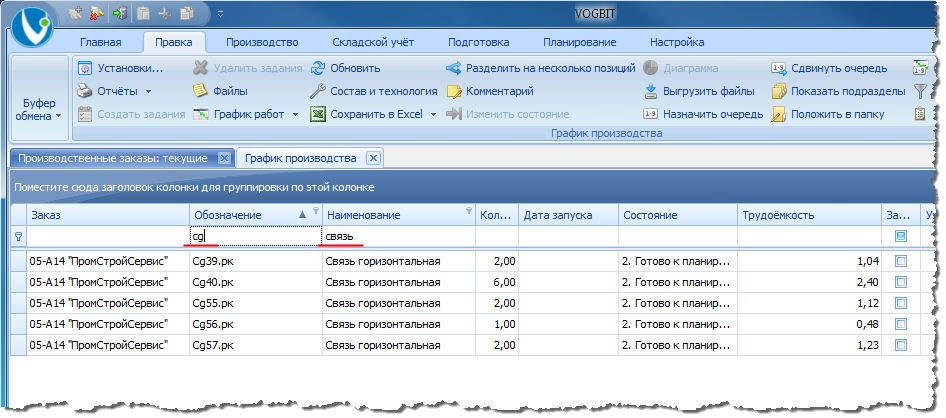
Task: Click Сдвинуть очередь
Action: pyautogui.click(x=829, y=68)
